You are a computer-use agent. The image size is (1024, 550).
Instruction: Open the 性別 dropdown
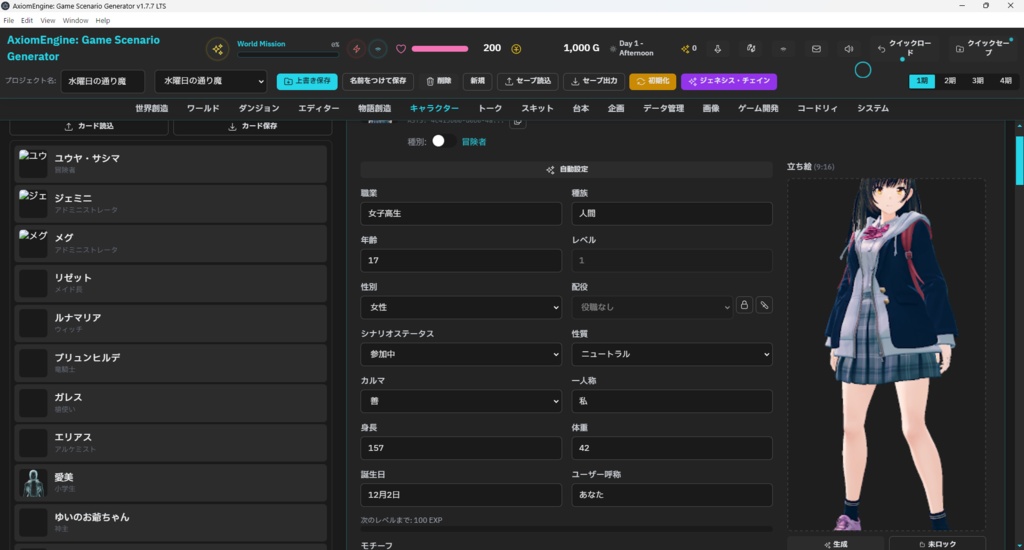point(461,307)
